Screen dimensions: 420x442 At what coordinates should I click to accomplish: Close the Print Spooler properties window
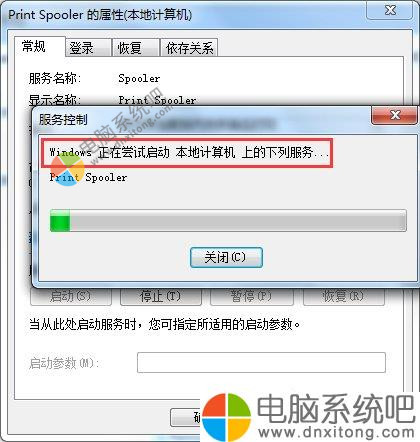click(x=390, y=10)
